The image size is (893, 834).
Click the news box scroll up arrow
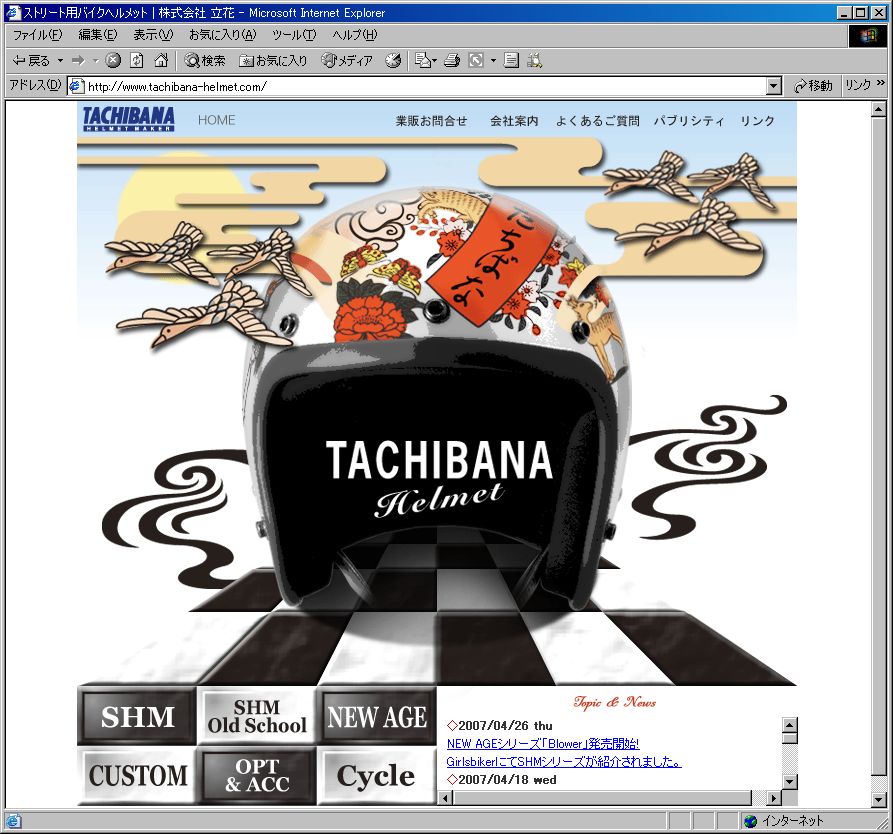[789, 725]
